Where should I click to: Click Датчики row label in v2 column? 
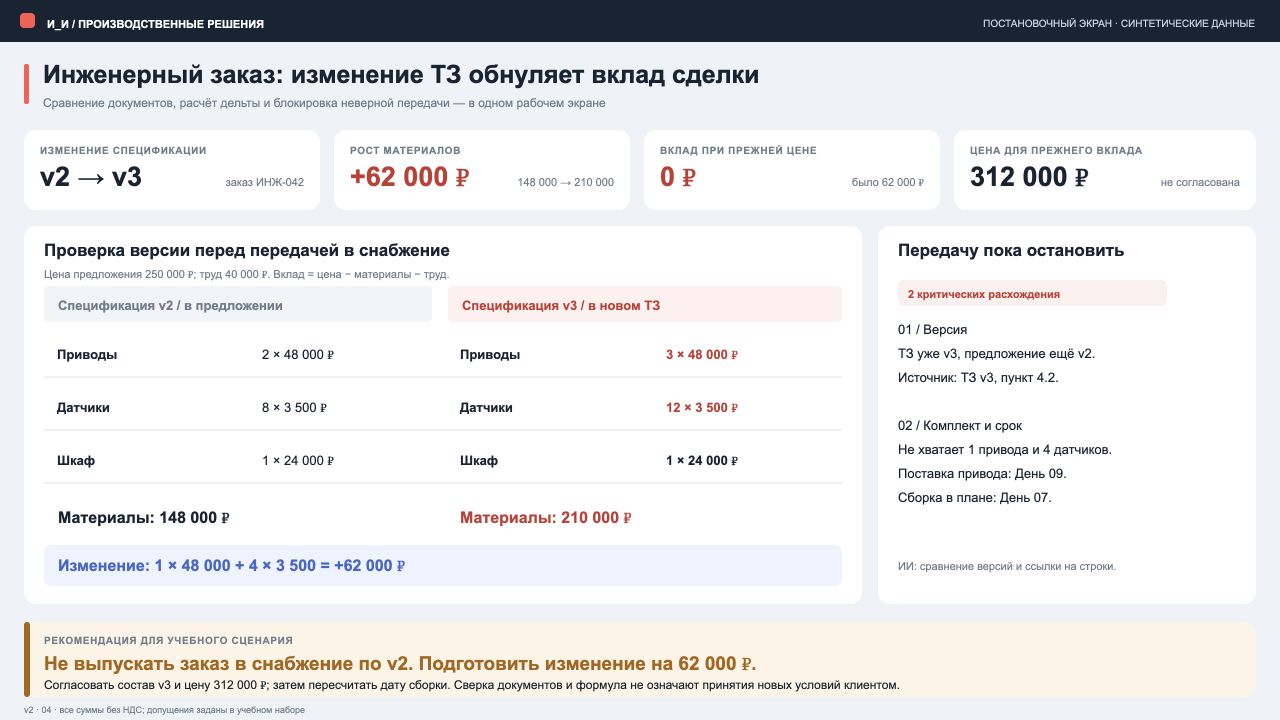[84, 408]
